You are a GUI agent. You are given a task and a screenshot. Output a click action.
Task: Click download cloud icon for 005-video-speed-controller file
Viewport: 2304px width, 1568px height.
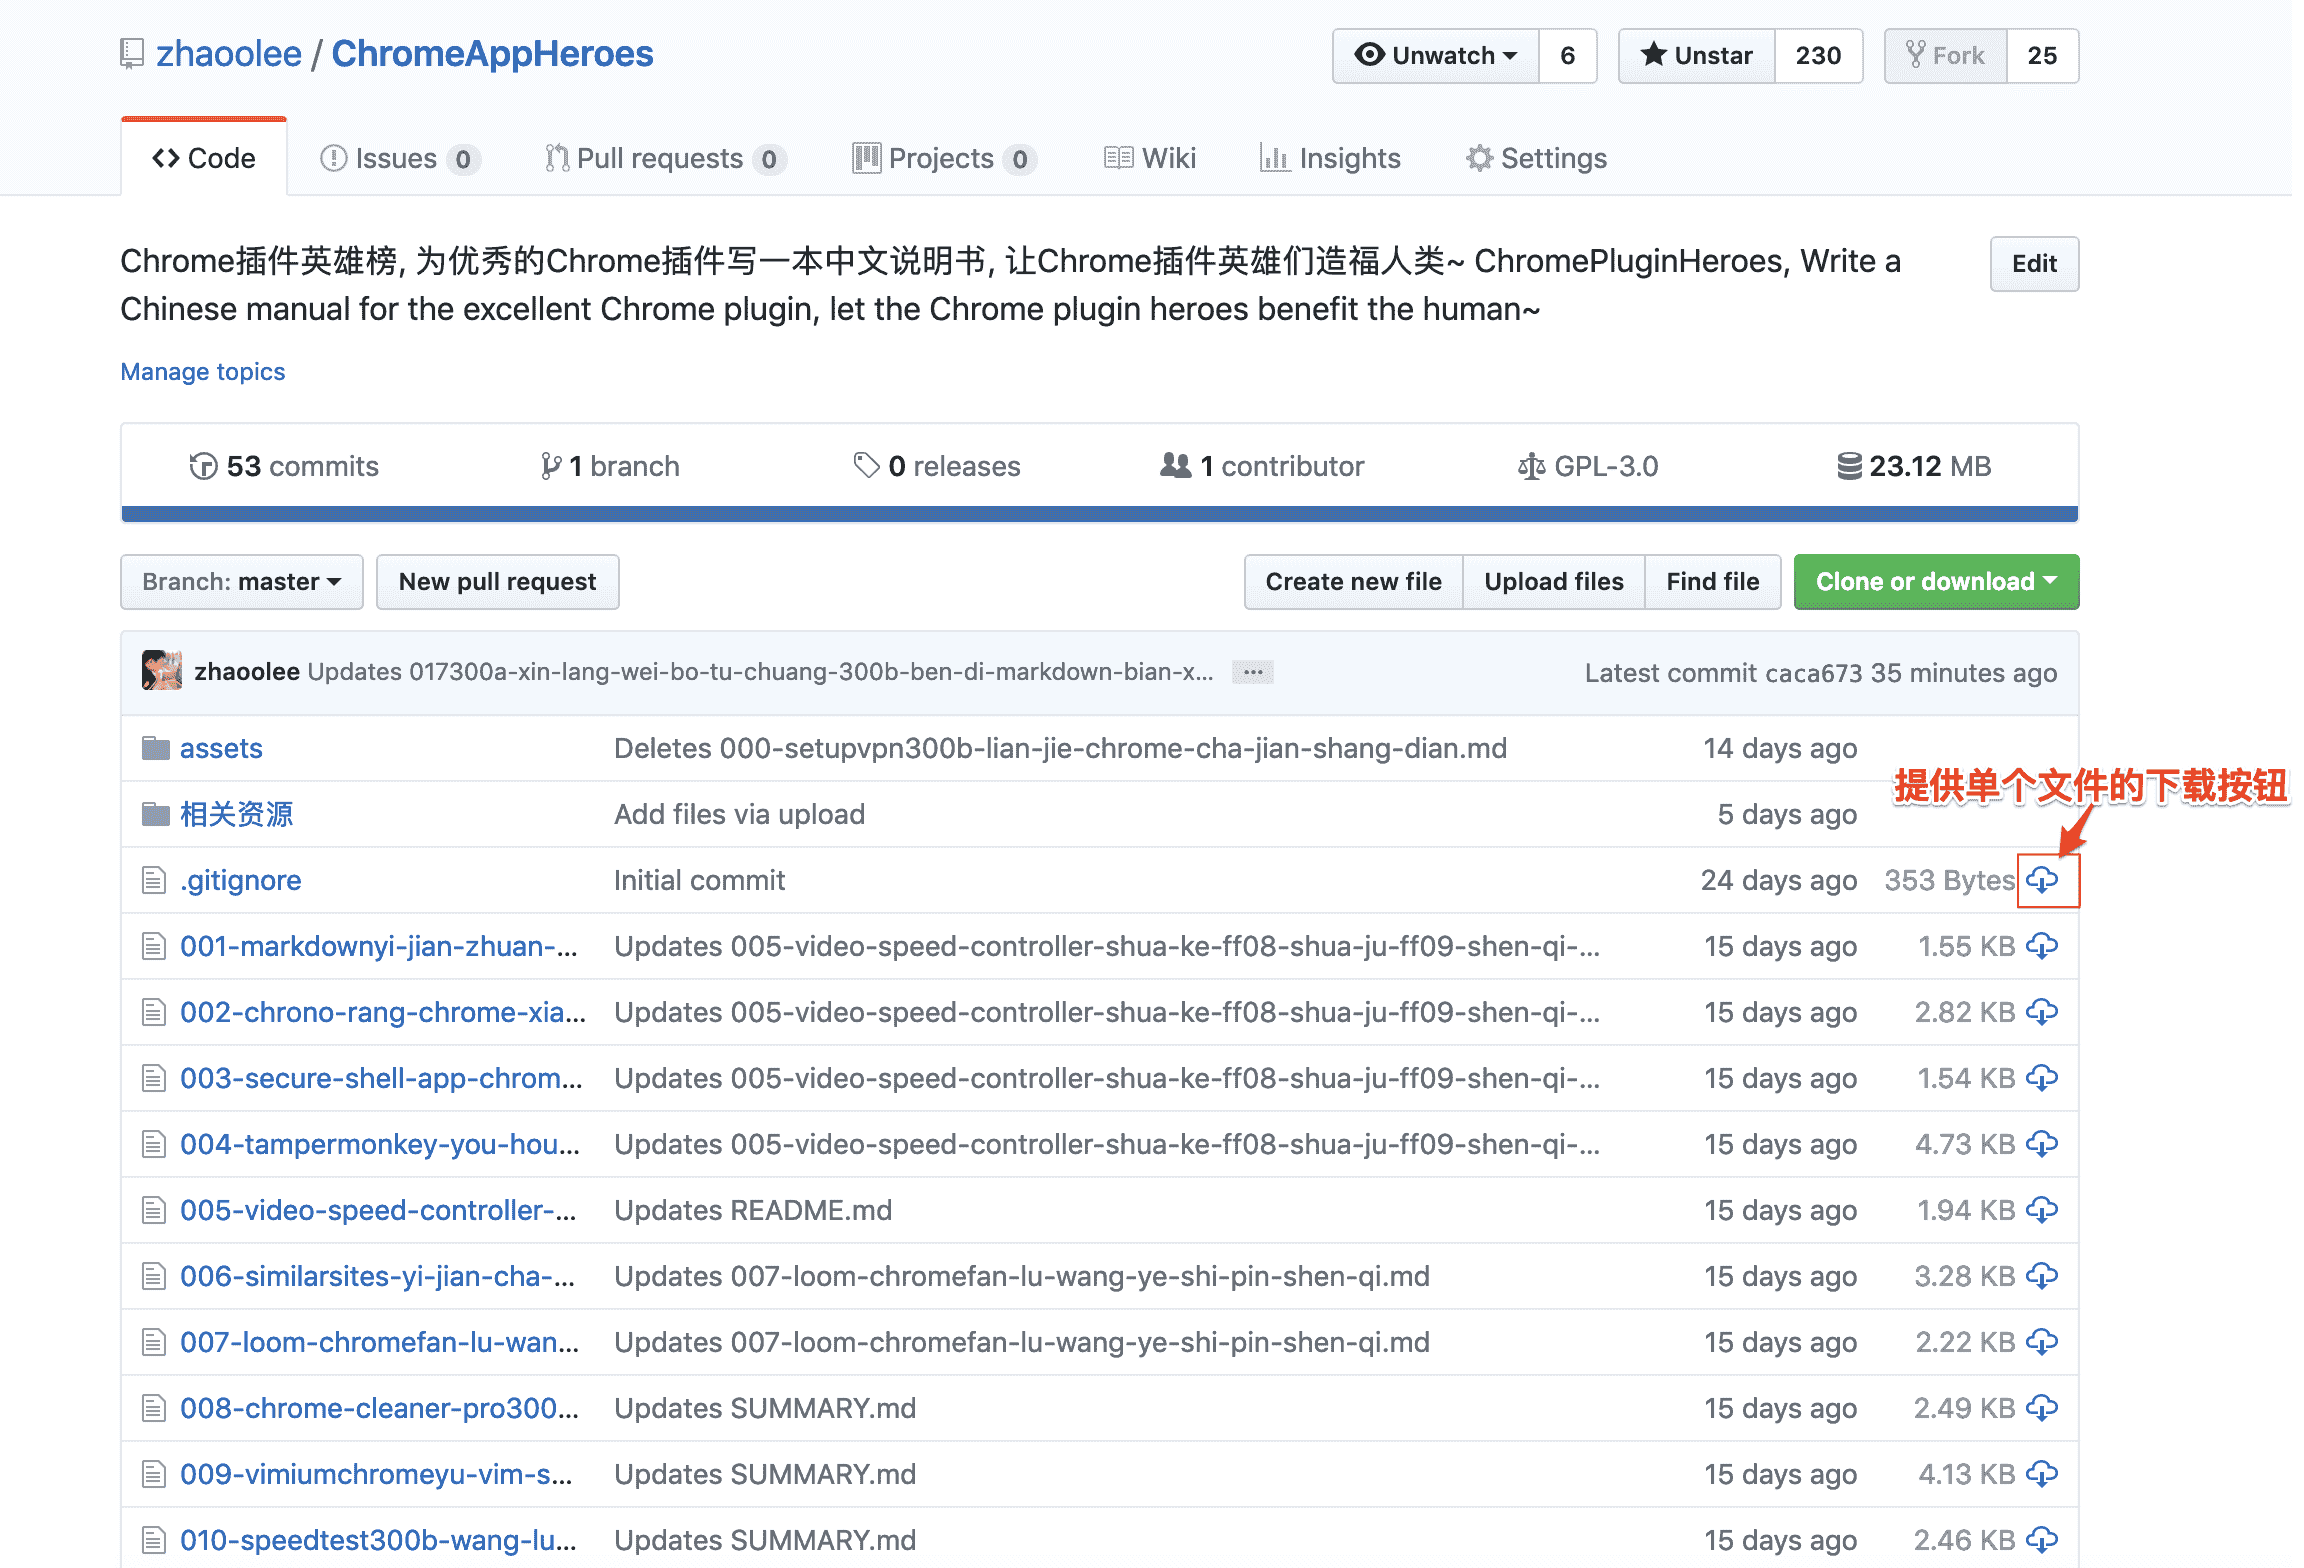(2042, 1210)
